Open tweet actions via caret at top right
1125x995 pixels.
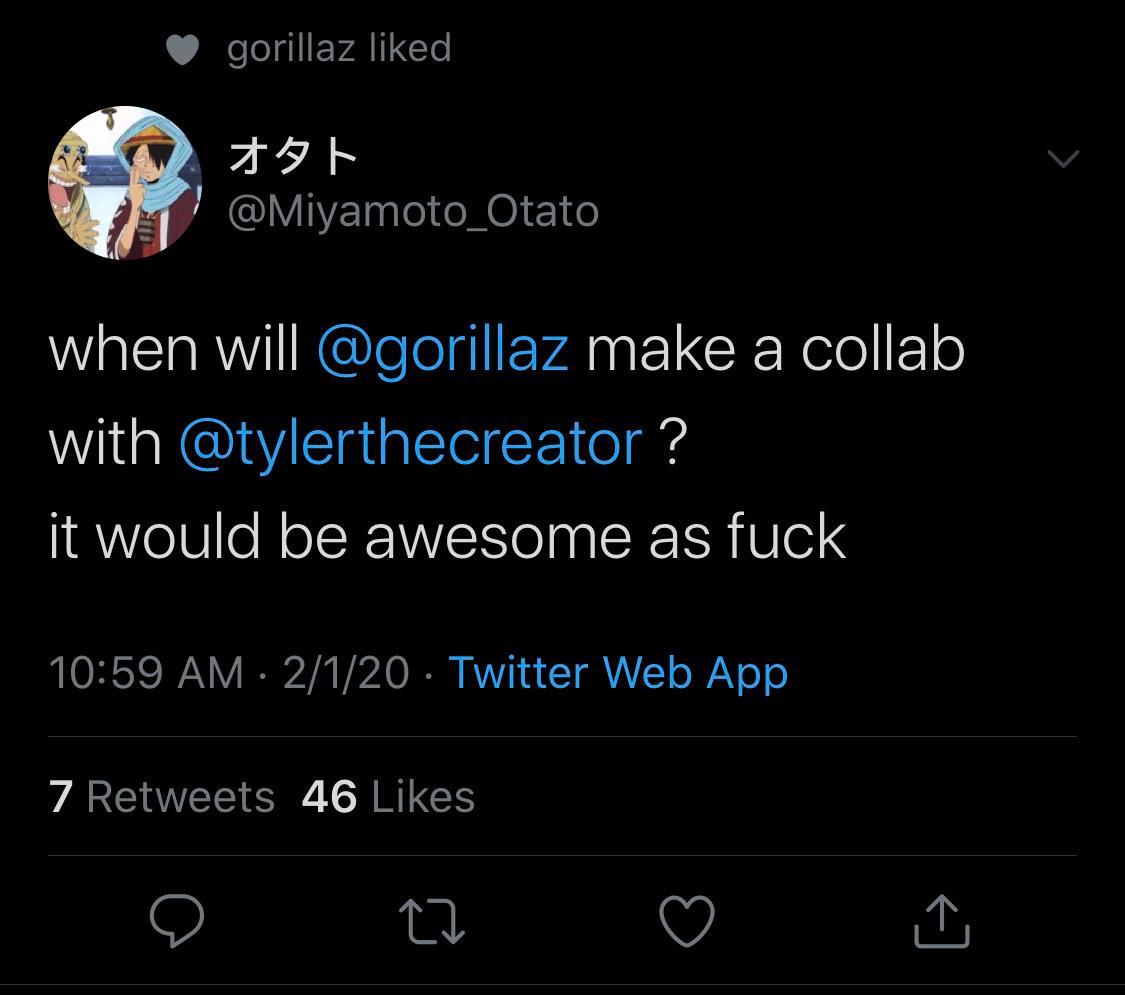[1065, 157]
